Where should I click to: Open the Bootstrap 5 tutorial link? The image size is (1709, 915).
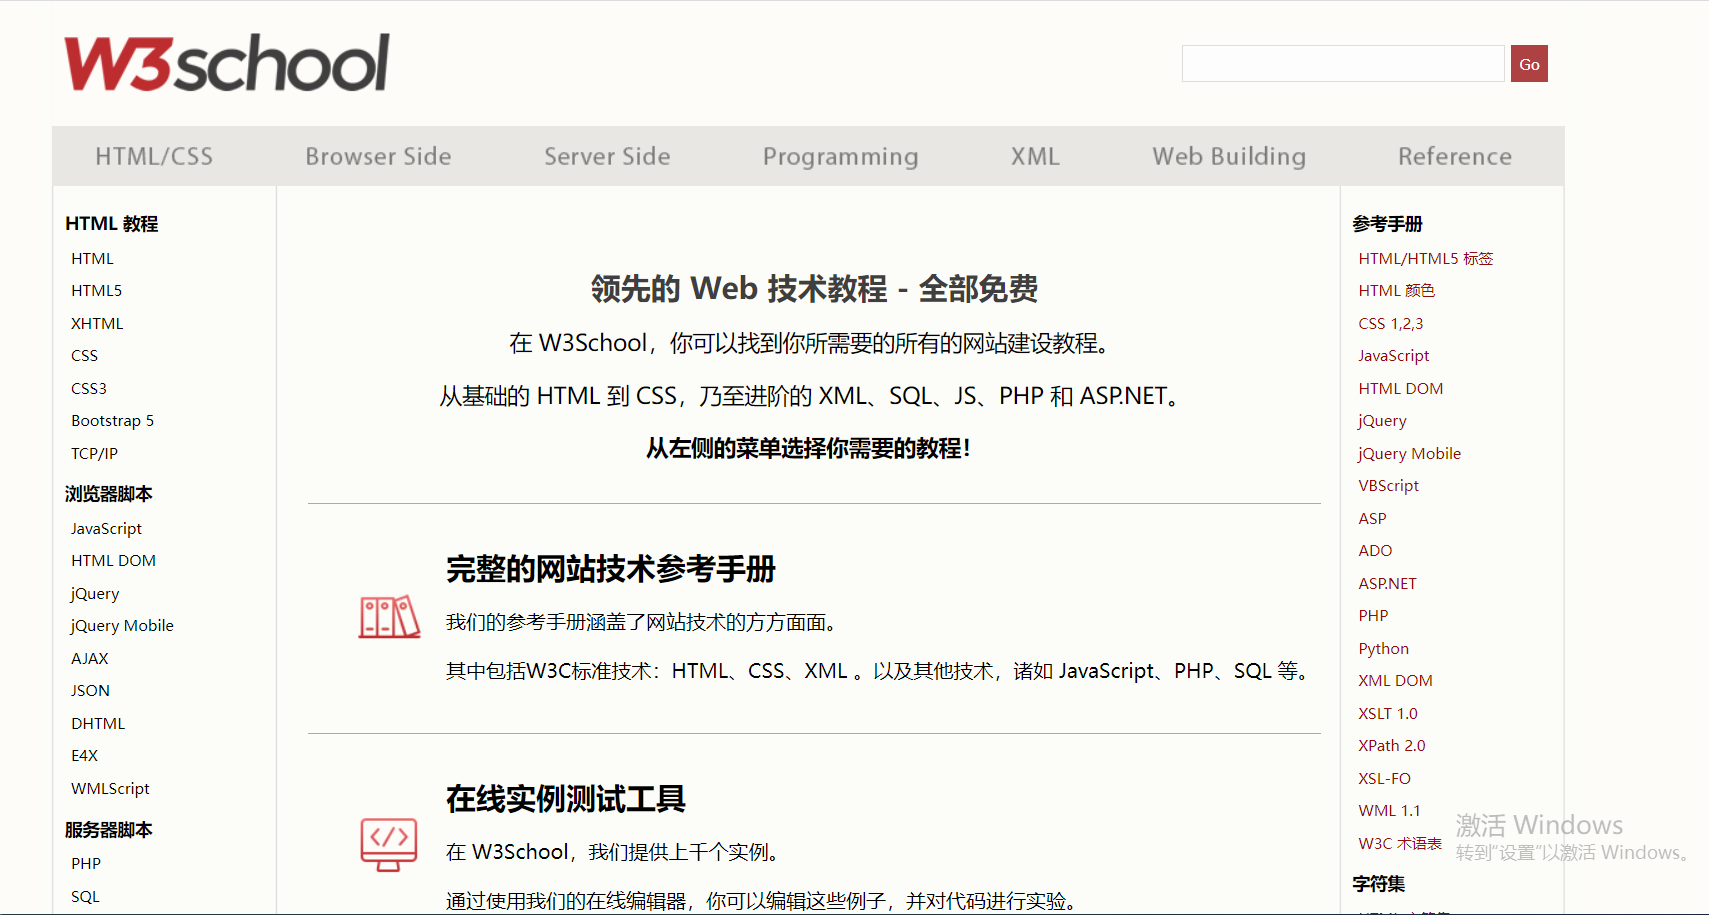pos(112,421)
